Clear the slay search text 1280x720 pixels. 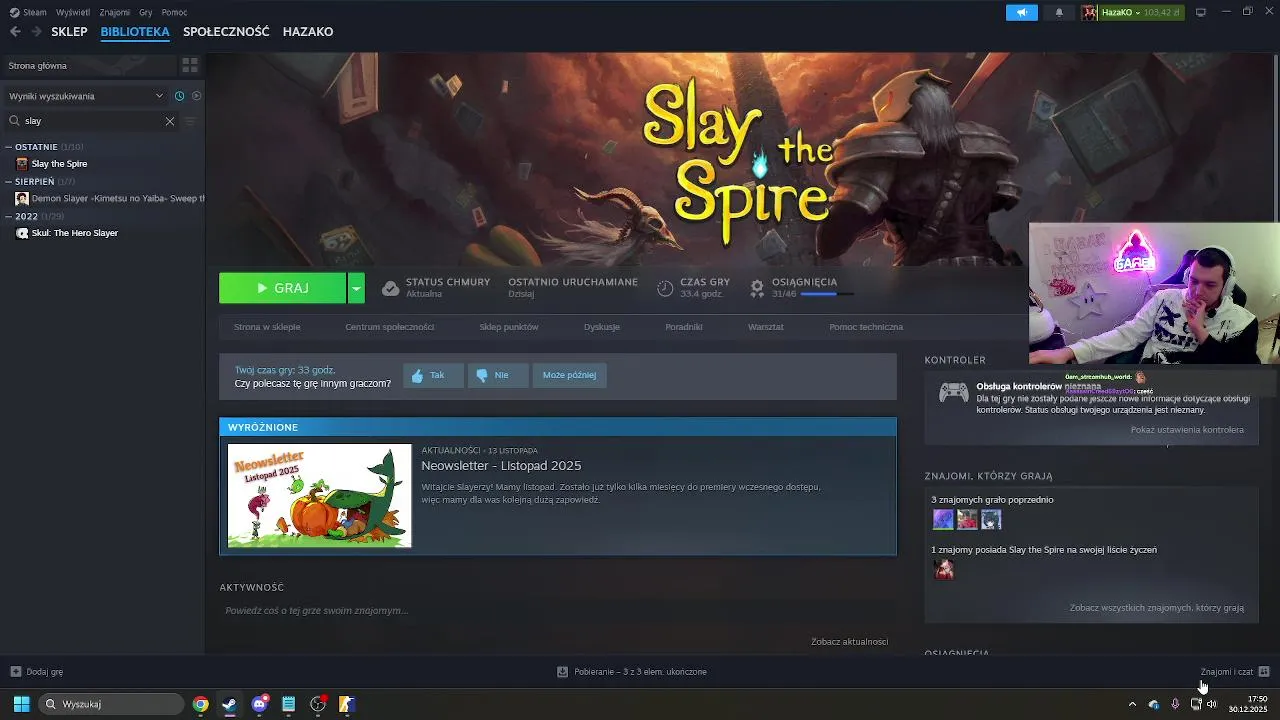[x=170, y=121]
